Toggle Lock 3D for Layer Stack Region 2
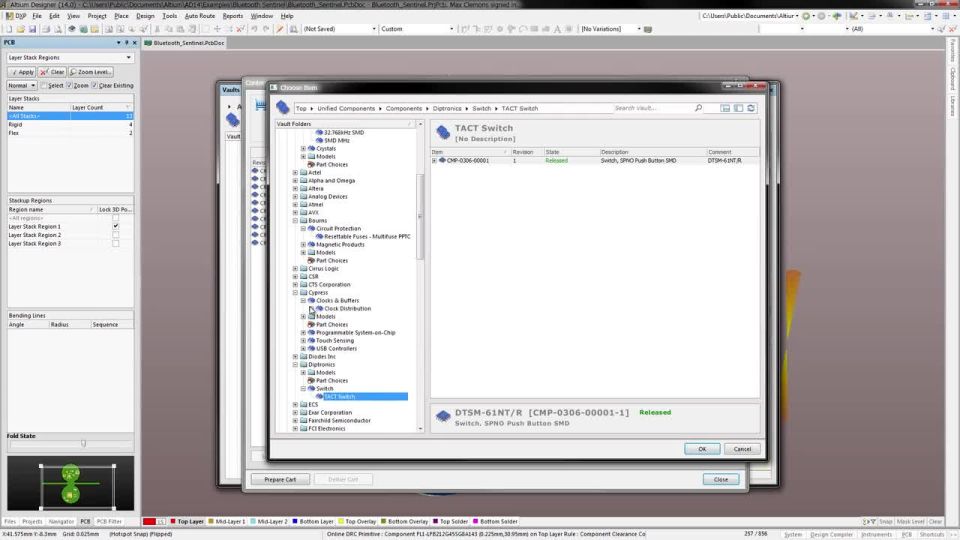 [115, 235]
